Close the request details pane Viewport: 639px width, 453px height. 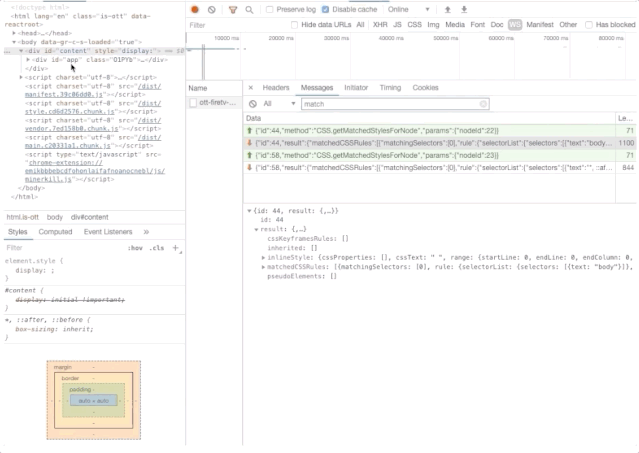(251, 88)
